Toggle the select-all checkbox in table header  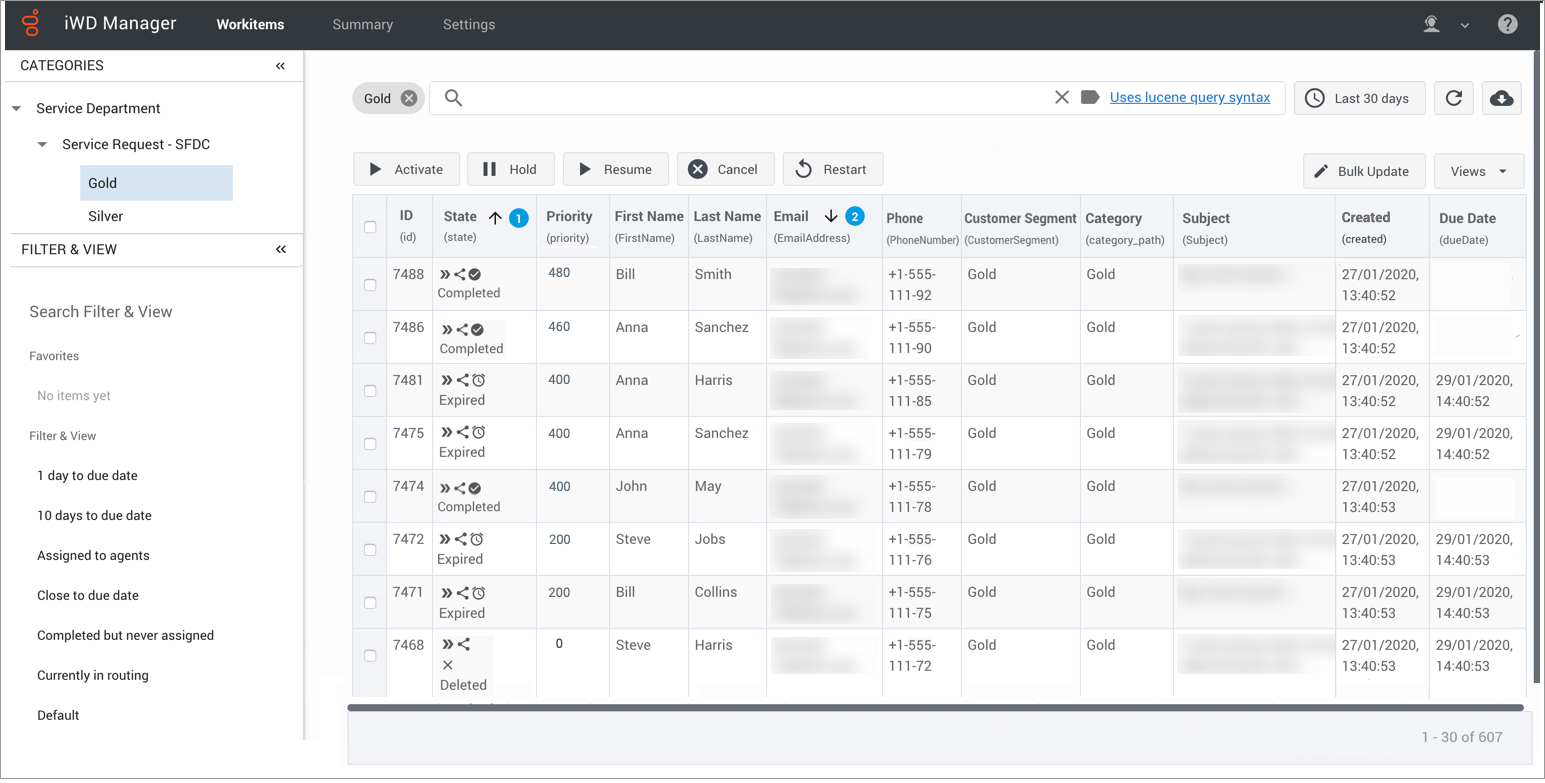pyautogui.click(x=370, y=227)
